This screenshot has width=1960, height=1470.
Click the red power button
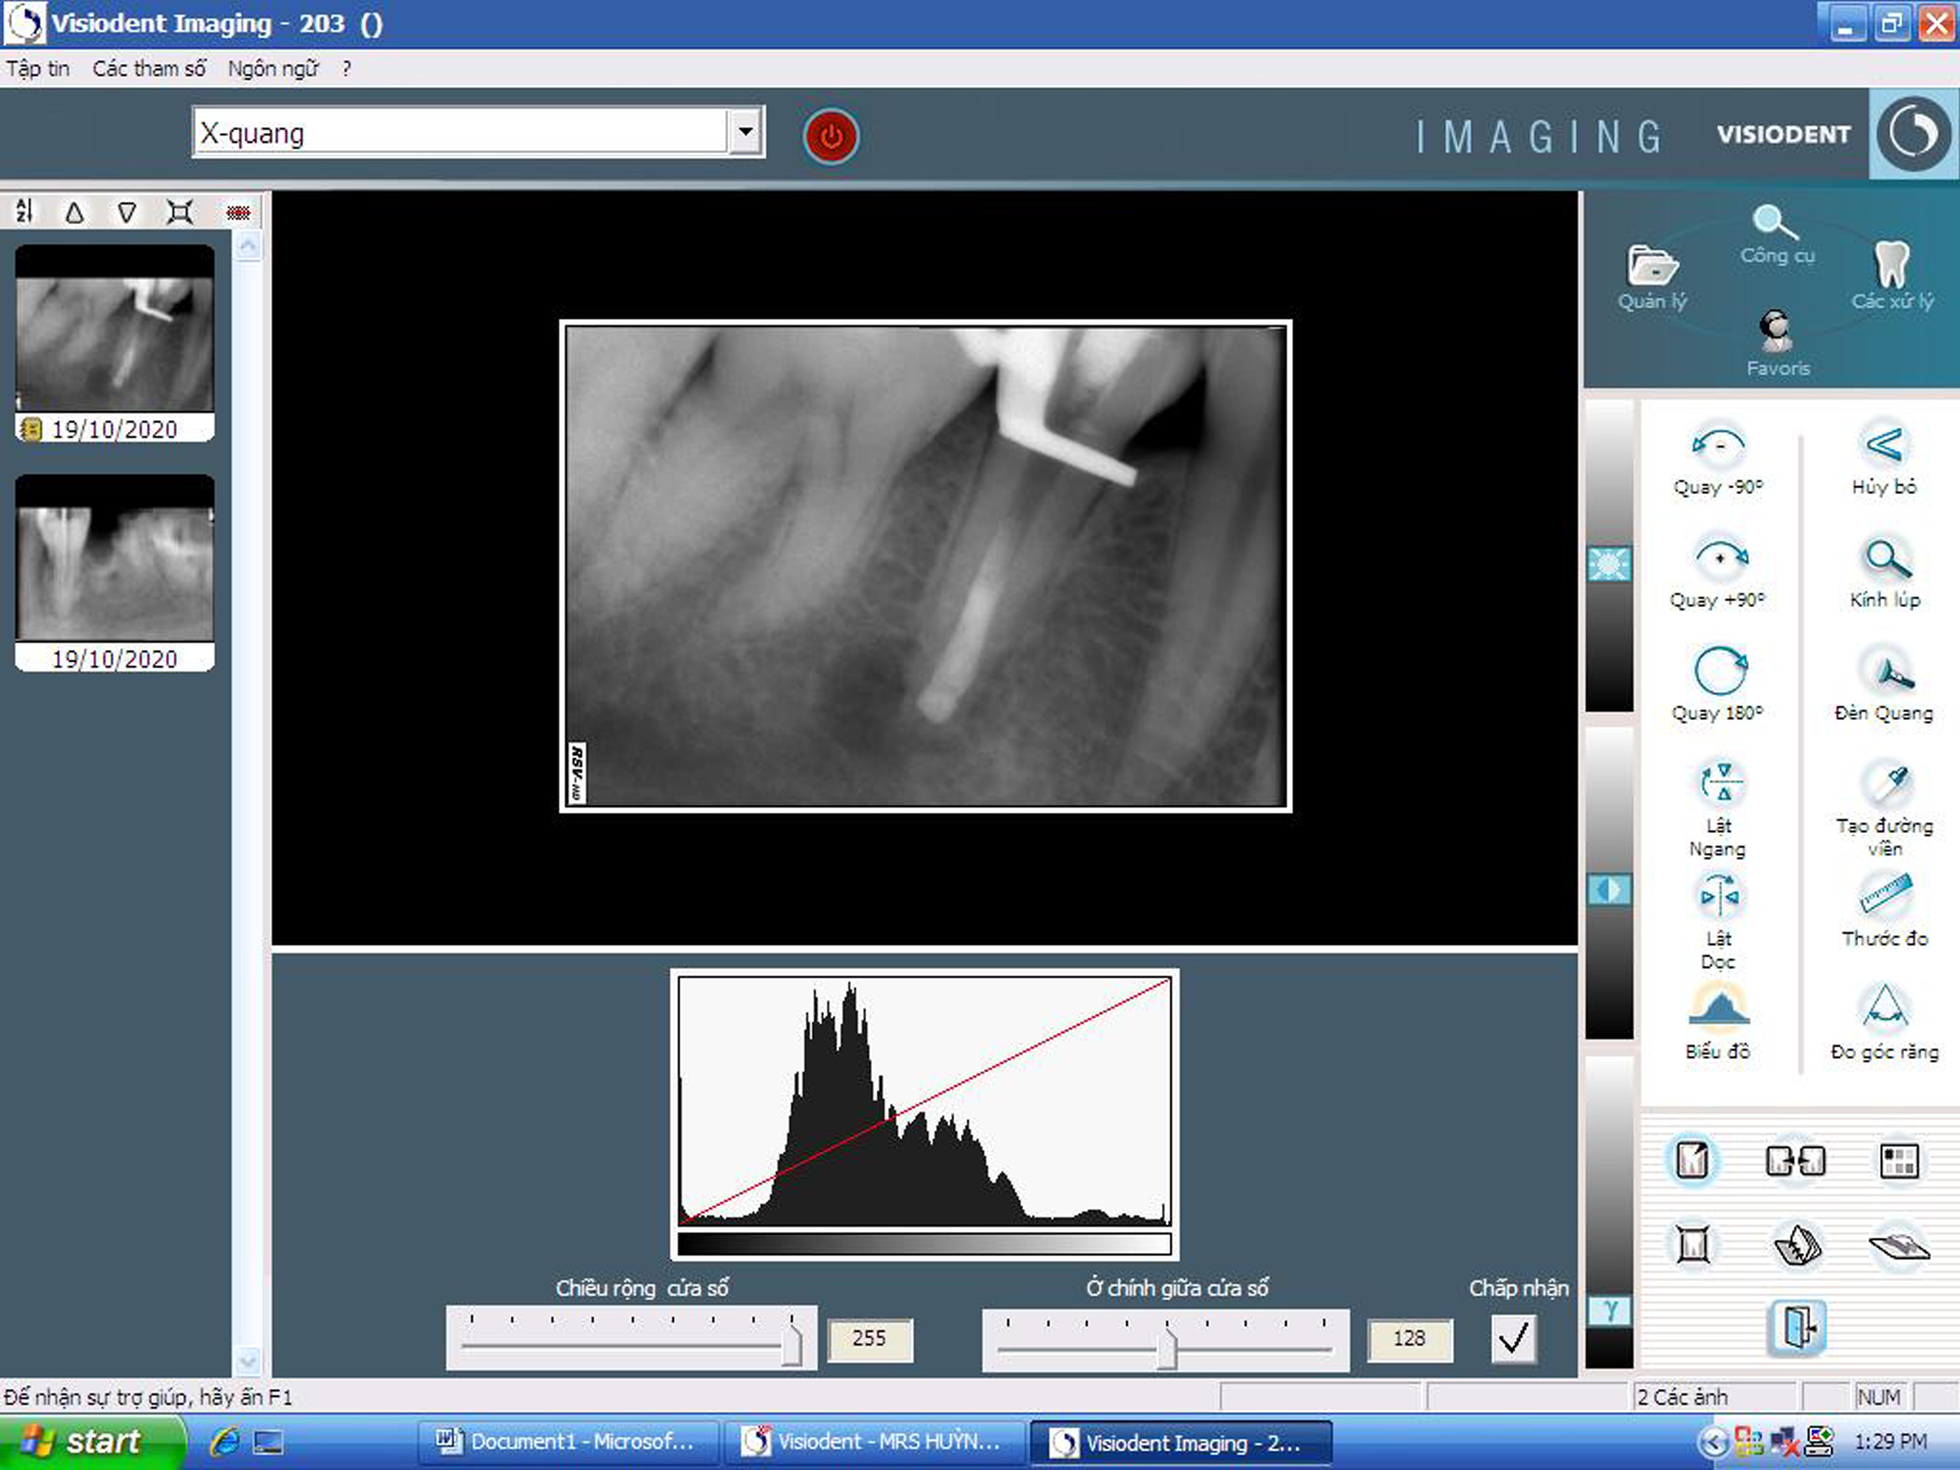click(830, 136)
